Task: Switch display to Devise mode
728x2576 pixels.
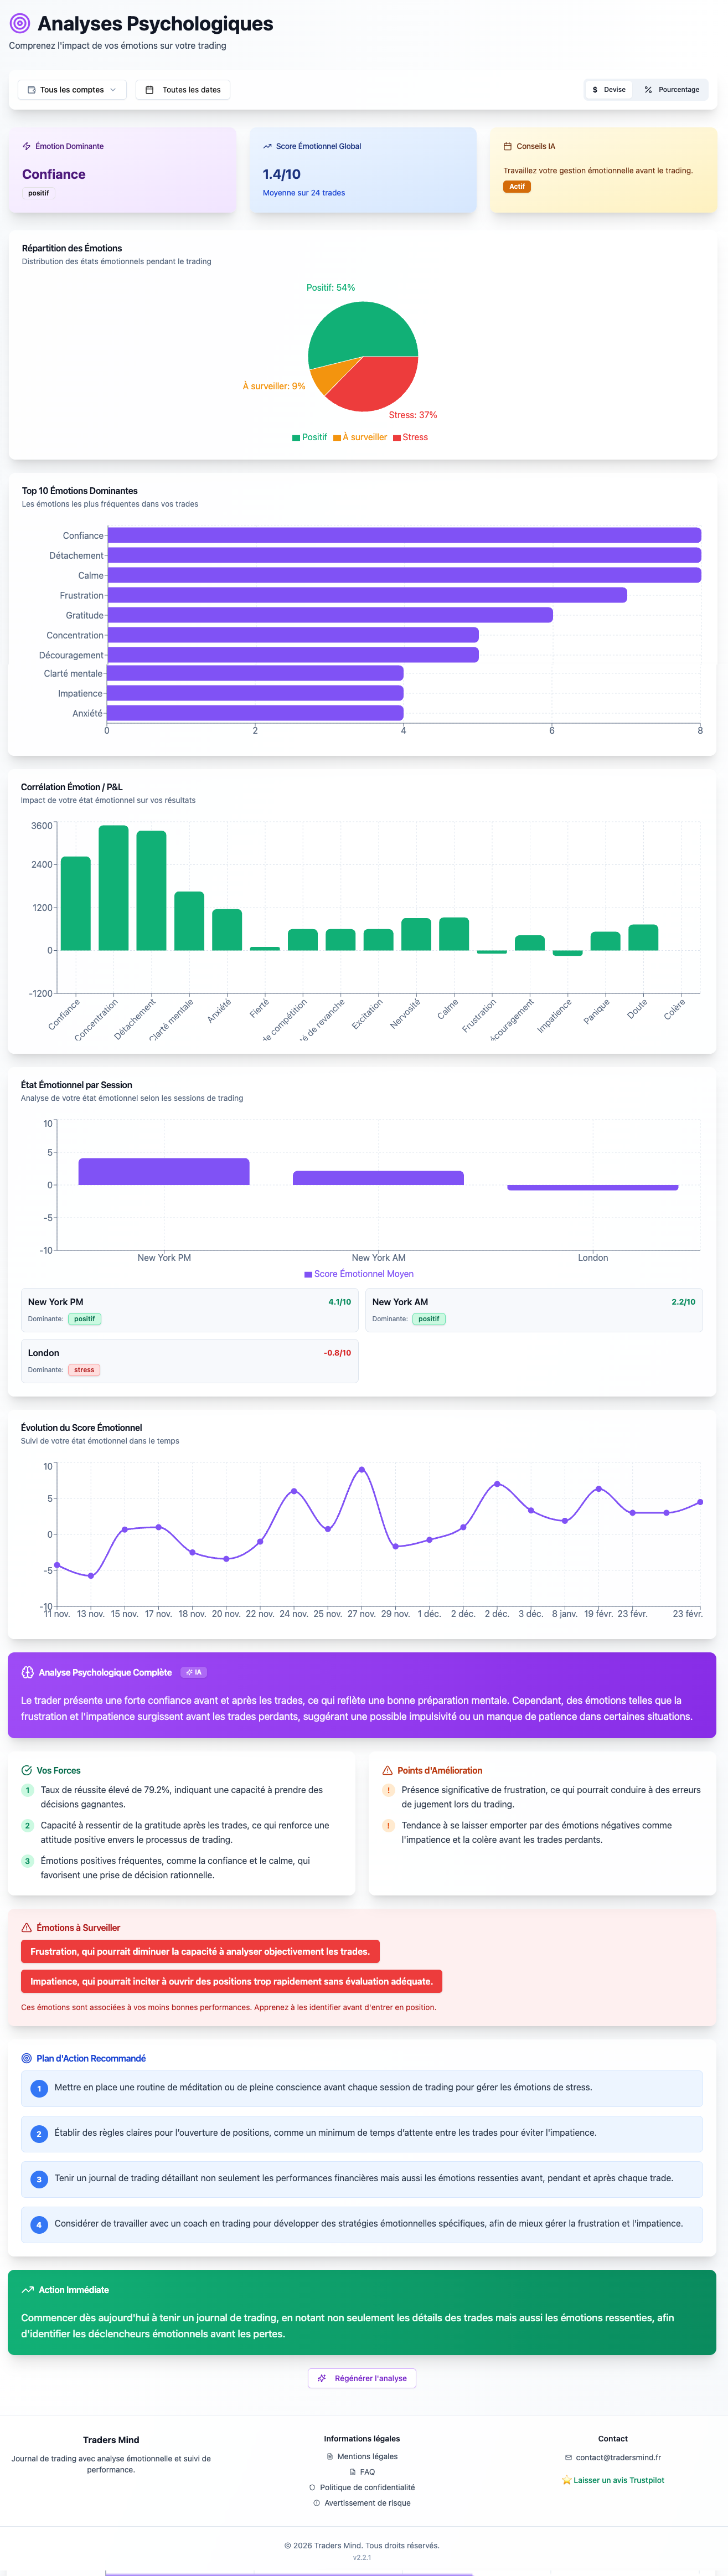Action: [x=608, y=90]
